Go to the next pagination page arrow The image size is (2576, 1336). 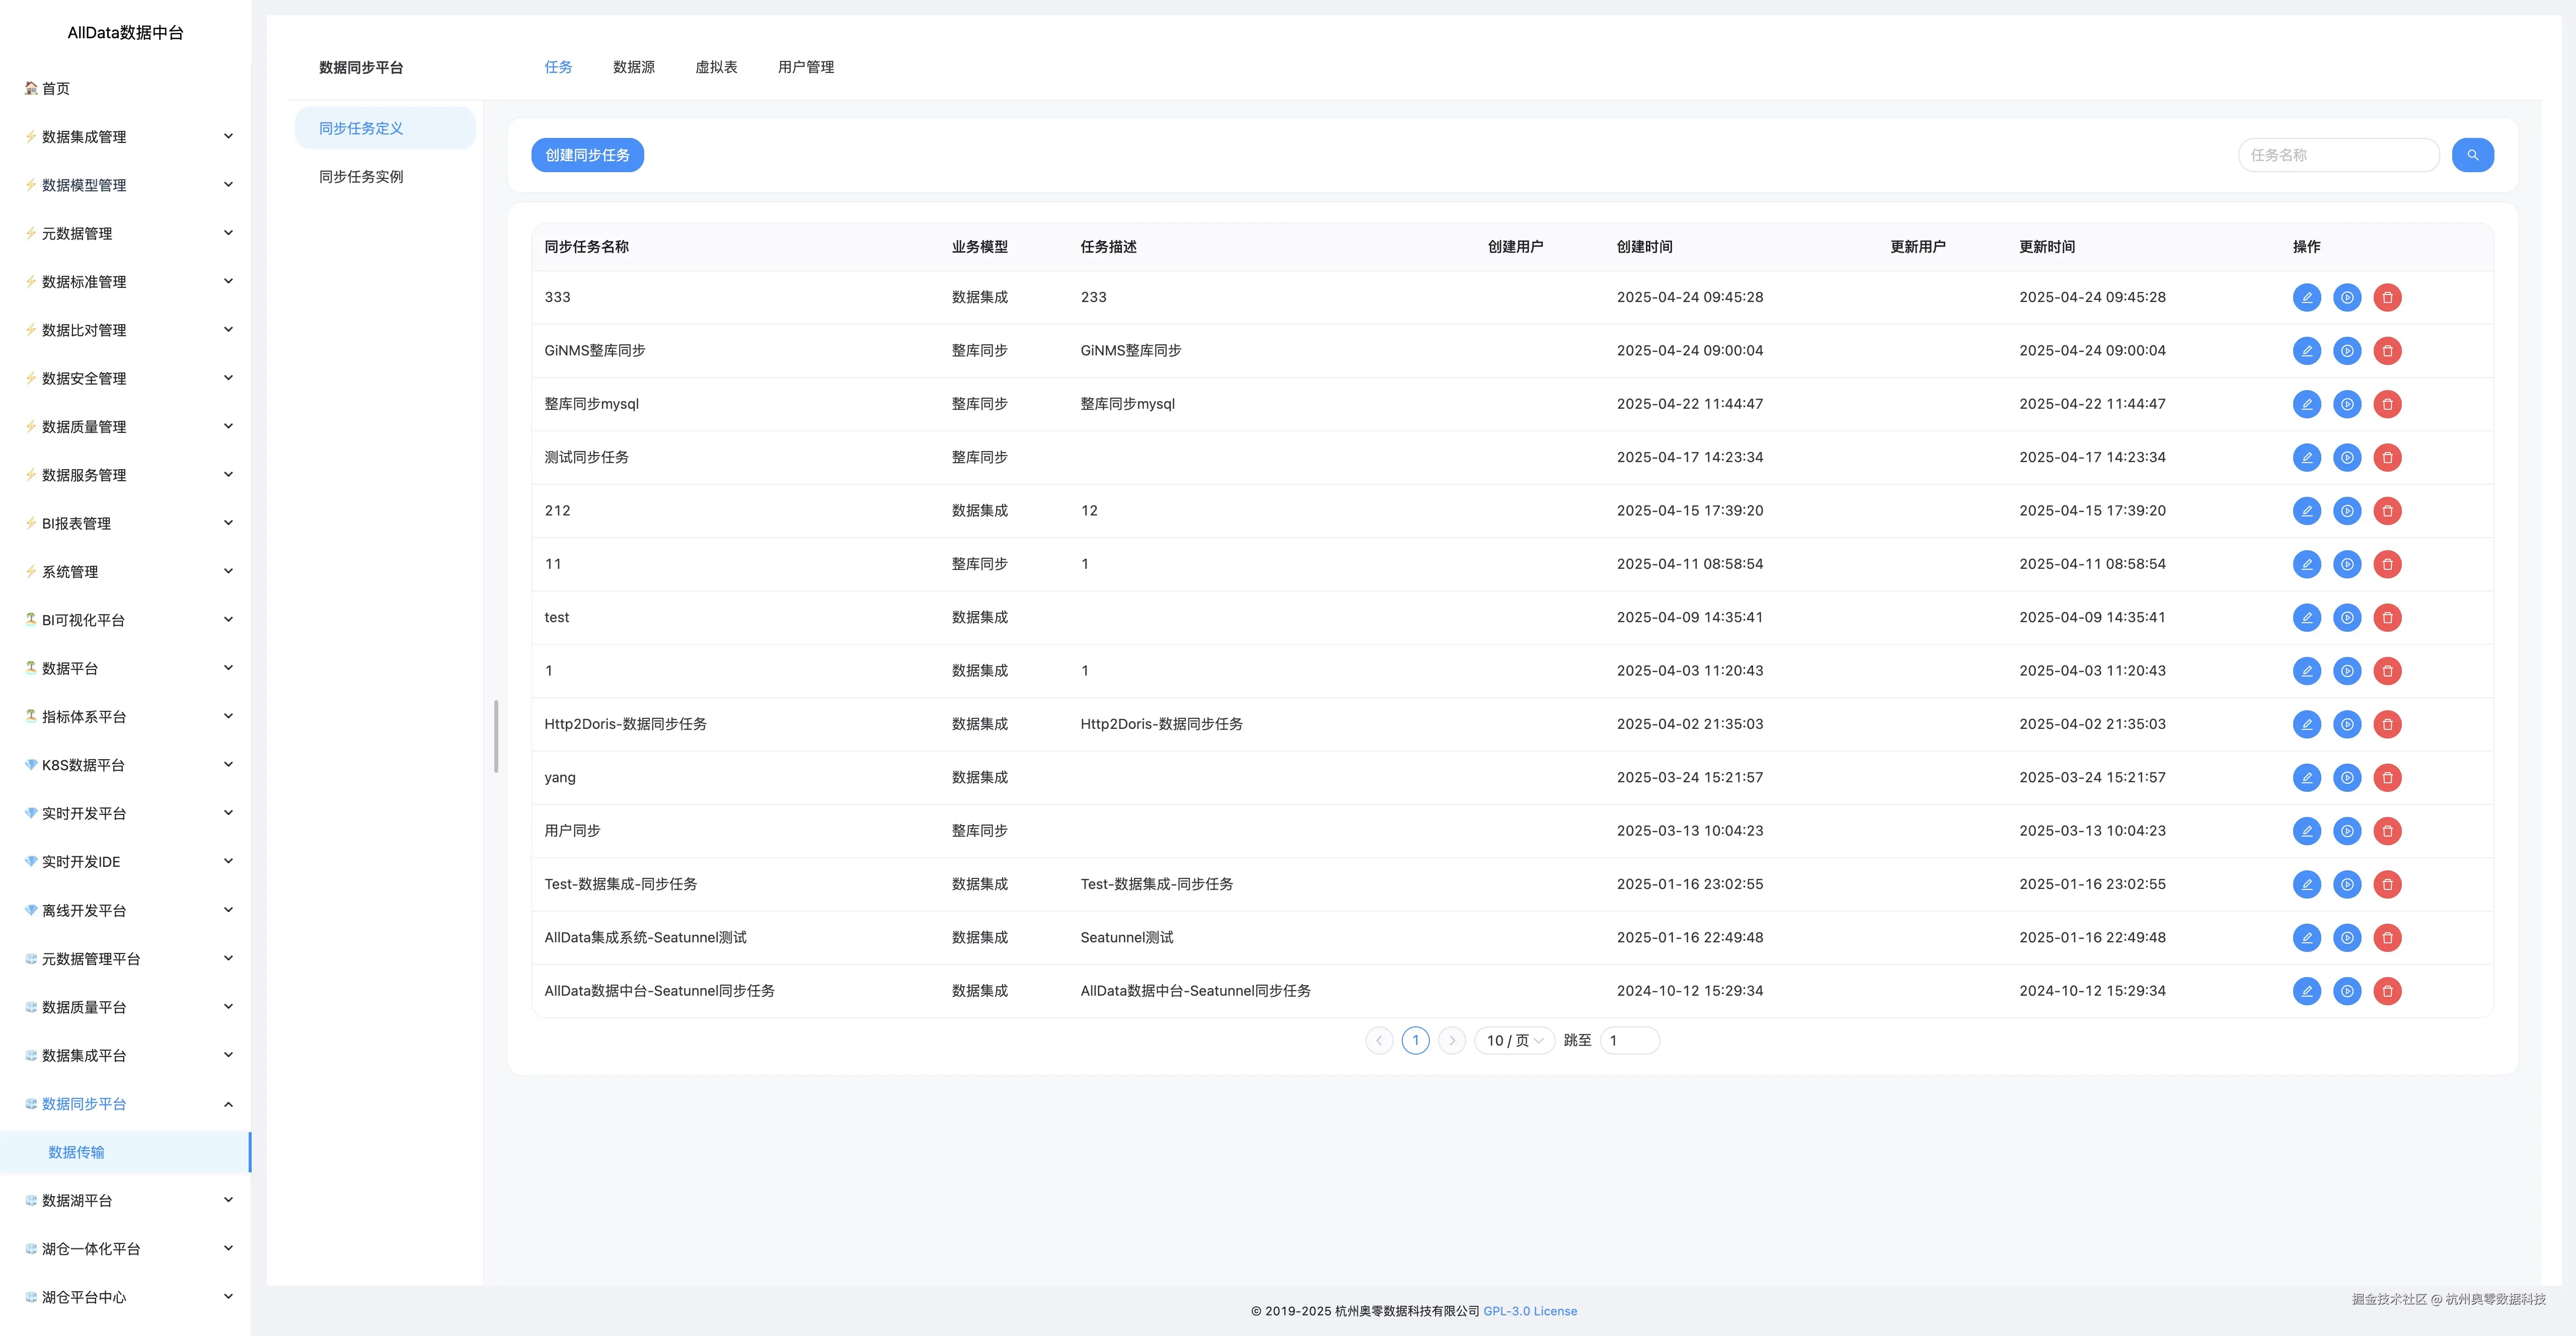click(1452, 1041)
